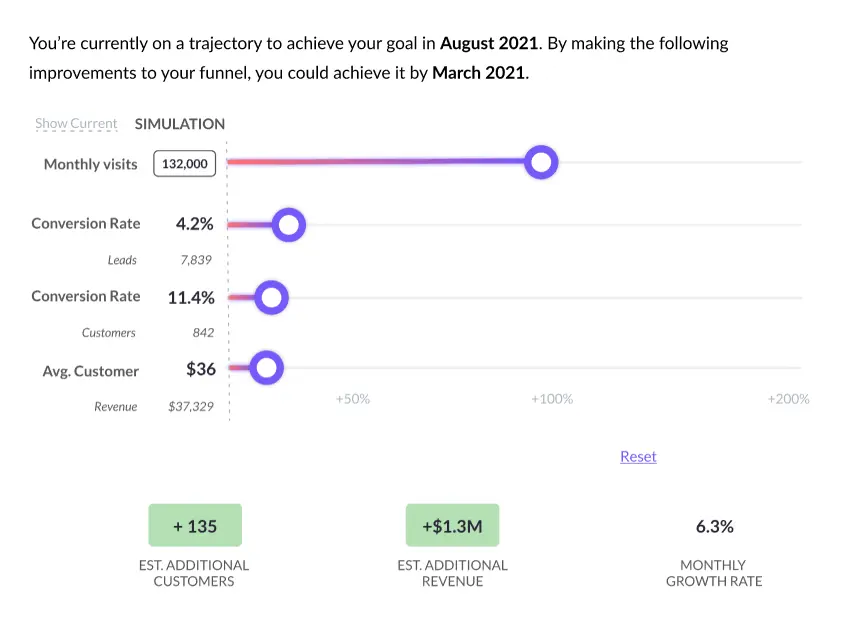Click the +100% axis label
This screenshot has height=626, width=865.
point(551,398)
